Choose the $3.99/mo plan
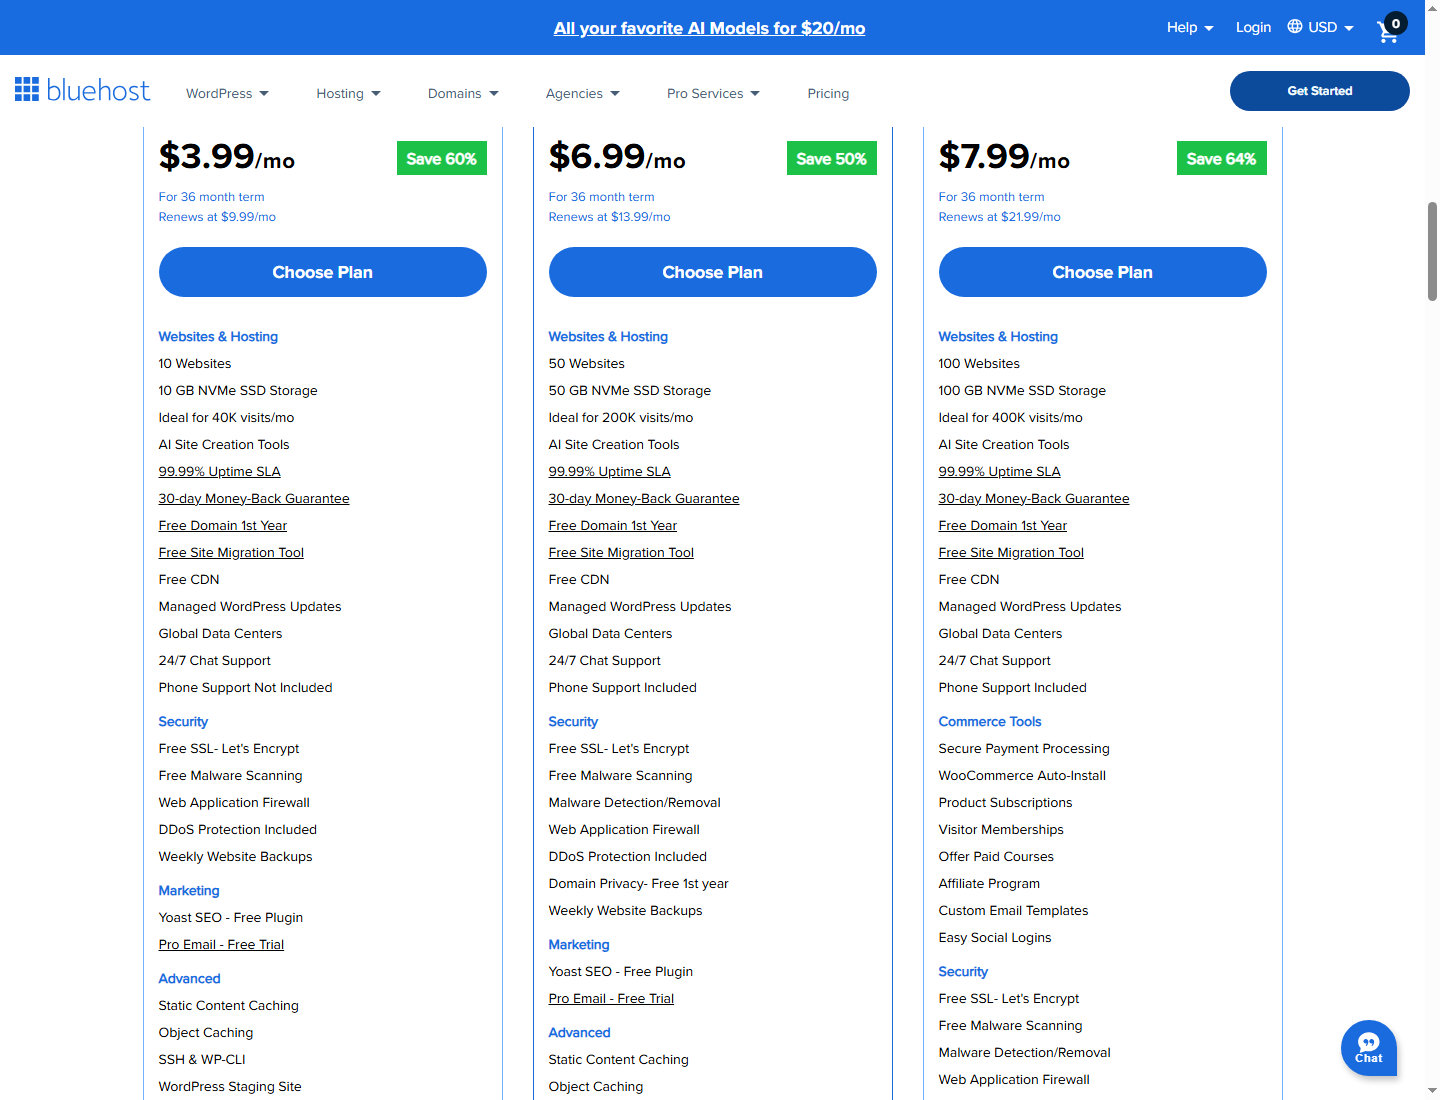The width and height of the screenshot is (1440, 1100). point(322,272)
